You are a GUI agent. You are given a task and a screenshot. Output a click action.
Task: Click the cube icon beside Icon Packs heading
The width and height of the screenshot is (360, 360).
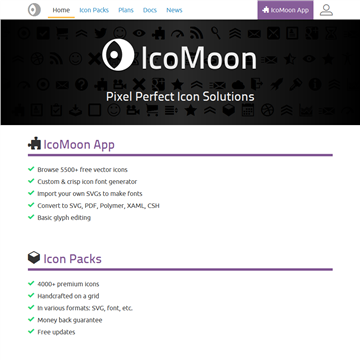34,257
